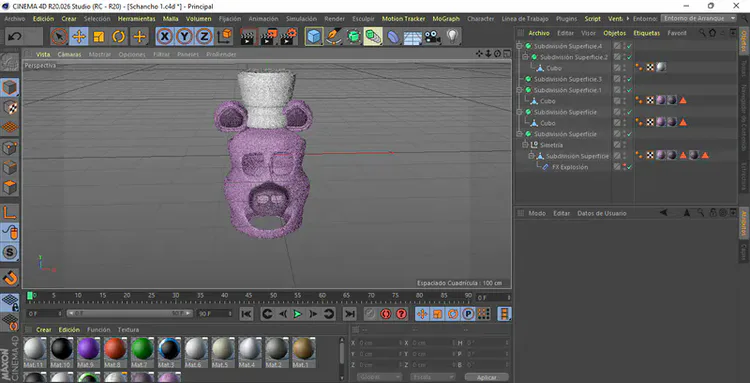The image size is (750, 383).
Task: Click the deformer capsule icon
Action: (393, 36)
